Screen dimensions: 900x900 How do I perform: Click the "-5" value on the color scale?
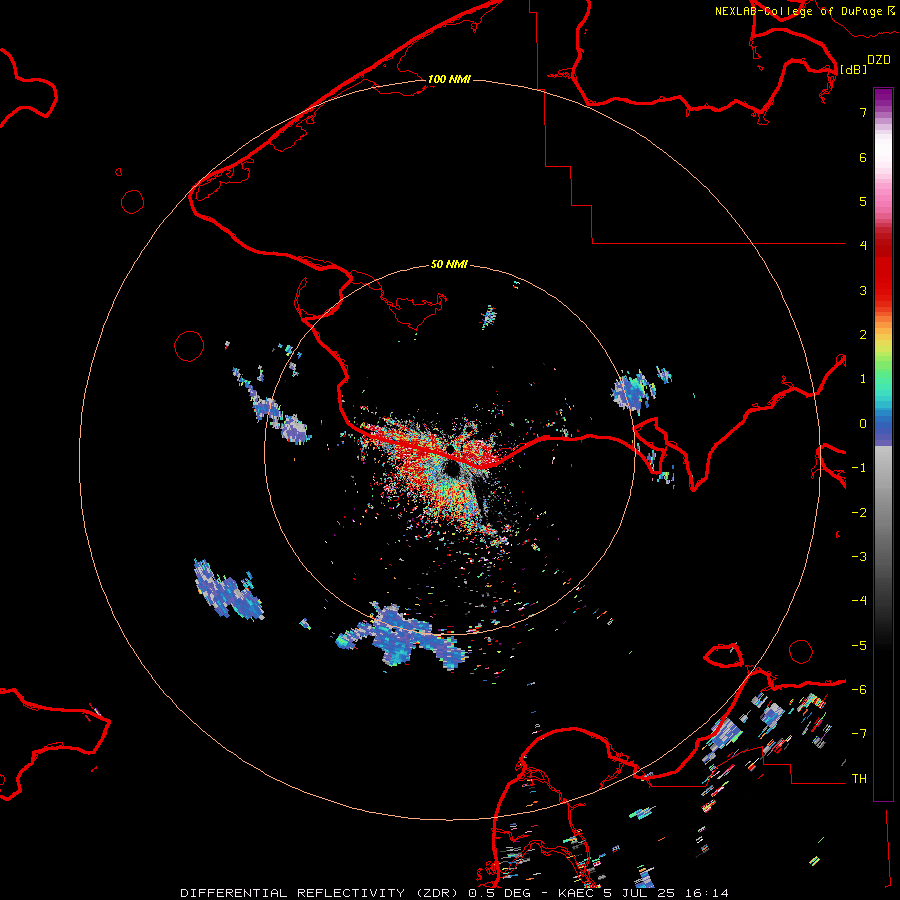tap(859, 646)
